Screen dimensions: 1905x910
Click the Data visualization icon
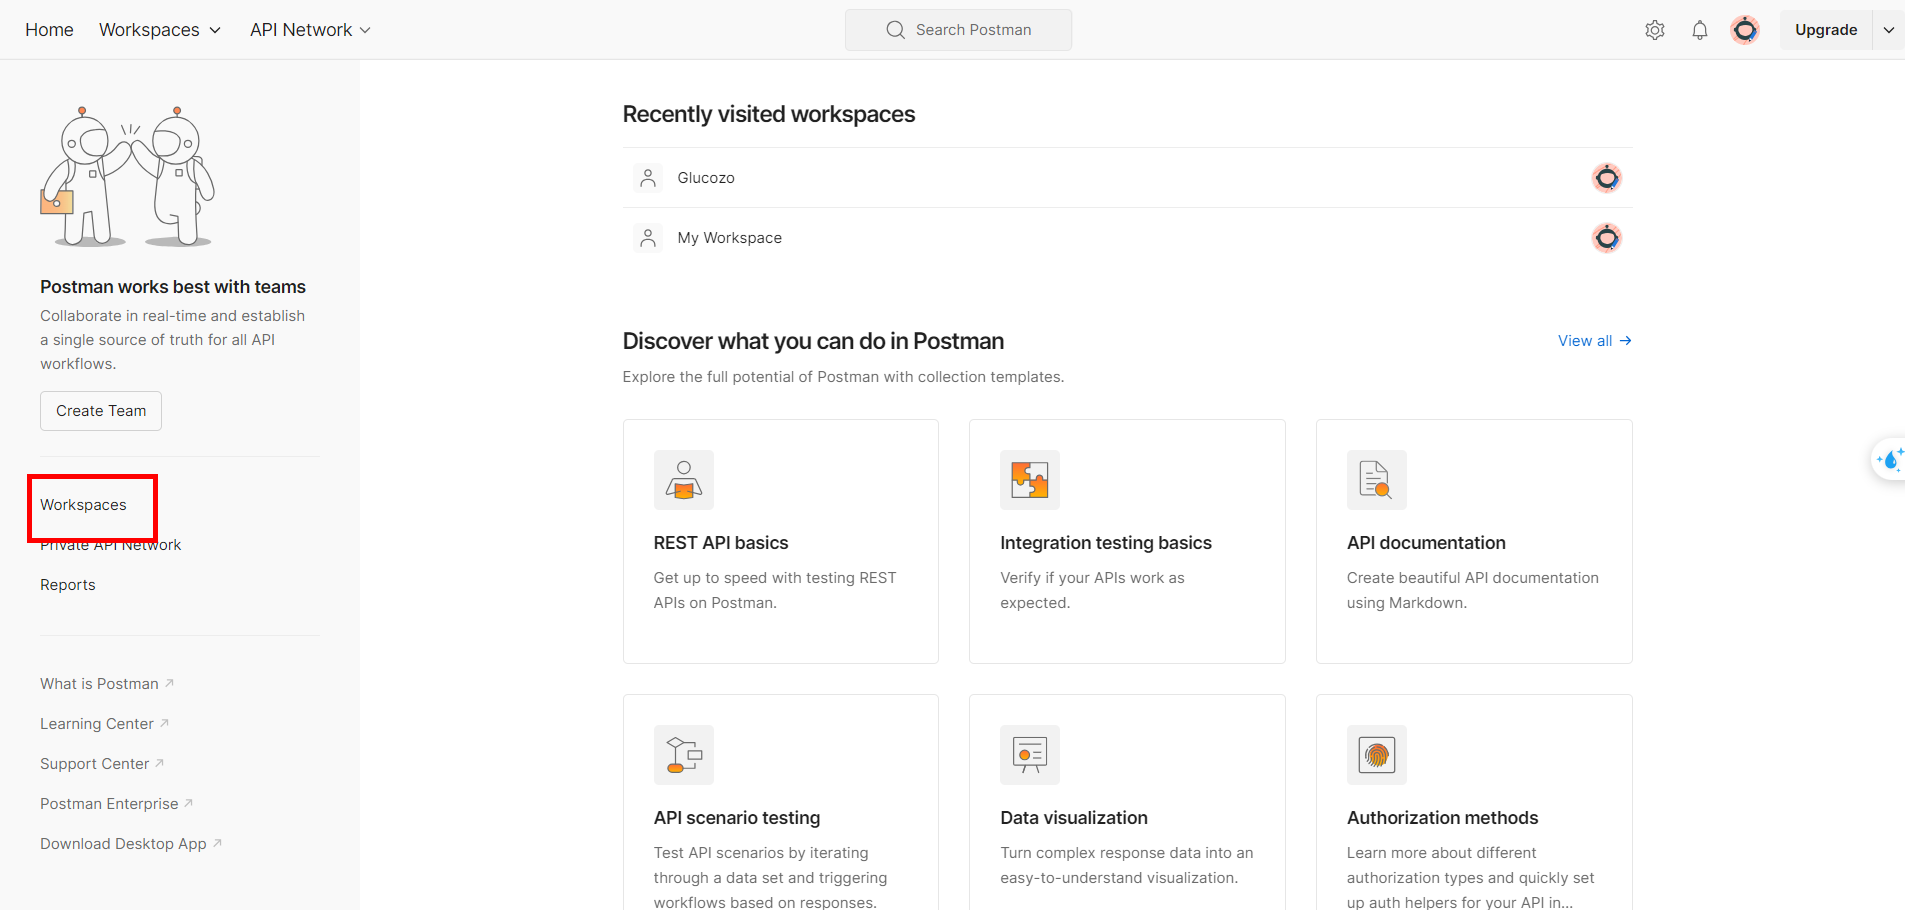pos(1030,755)
